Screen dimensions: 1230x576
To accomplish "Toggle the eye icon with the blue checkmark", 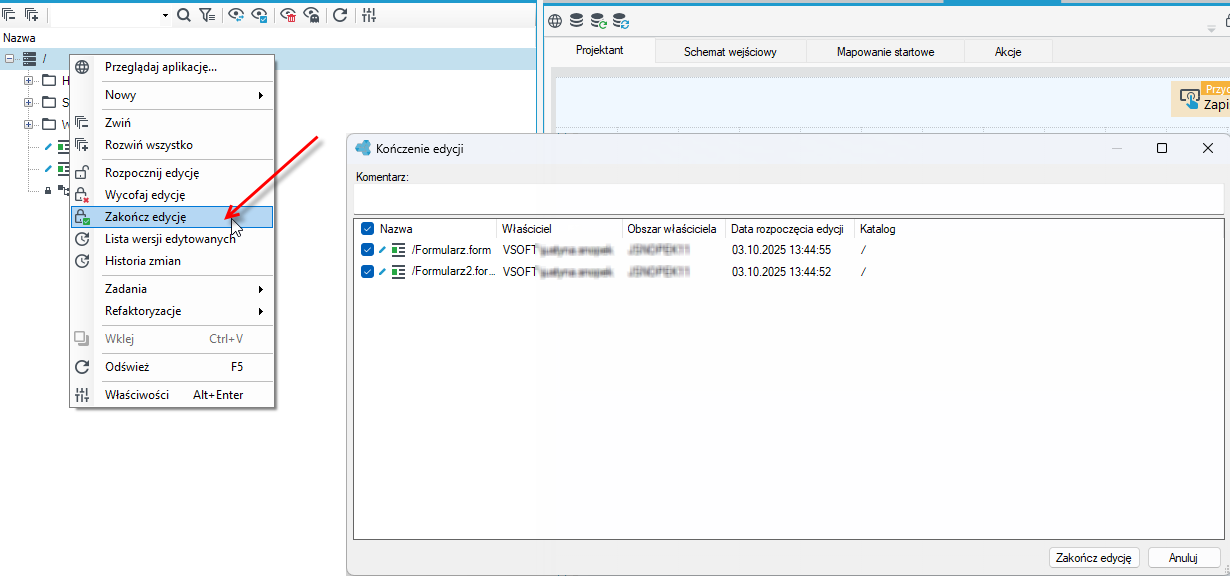I will [x=260, y=15].
